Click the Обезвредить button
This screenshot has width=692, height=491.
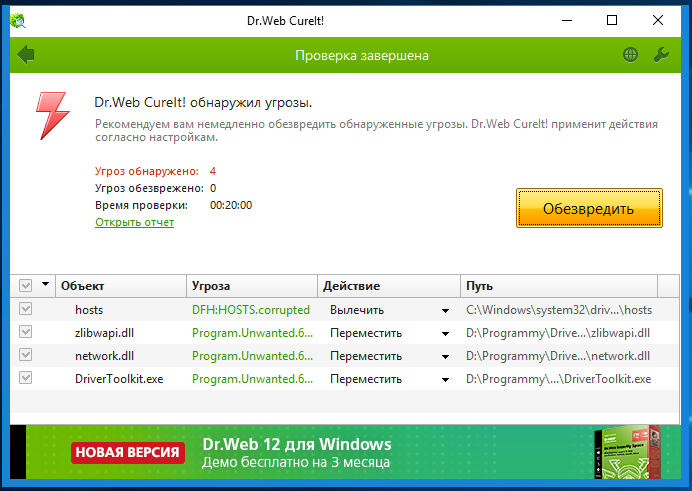tap(589, 208)
